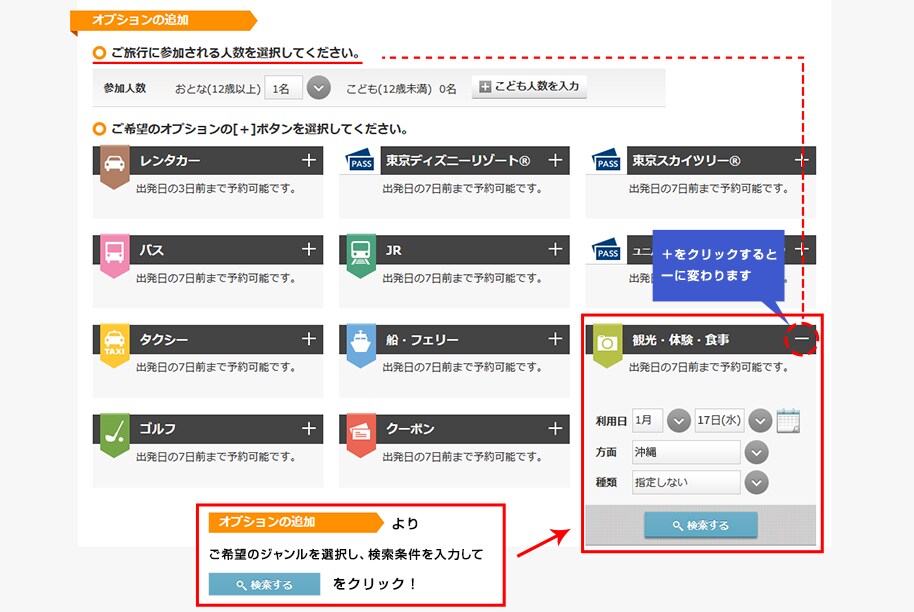This screenshot has height=612, width=914.
Task: Click the sightseeing camera icon
Action: [607, 342]
